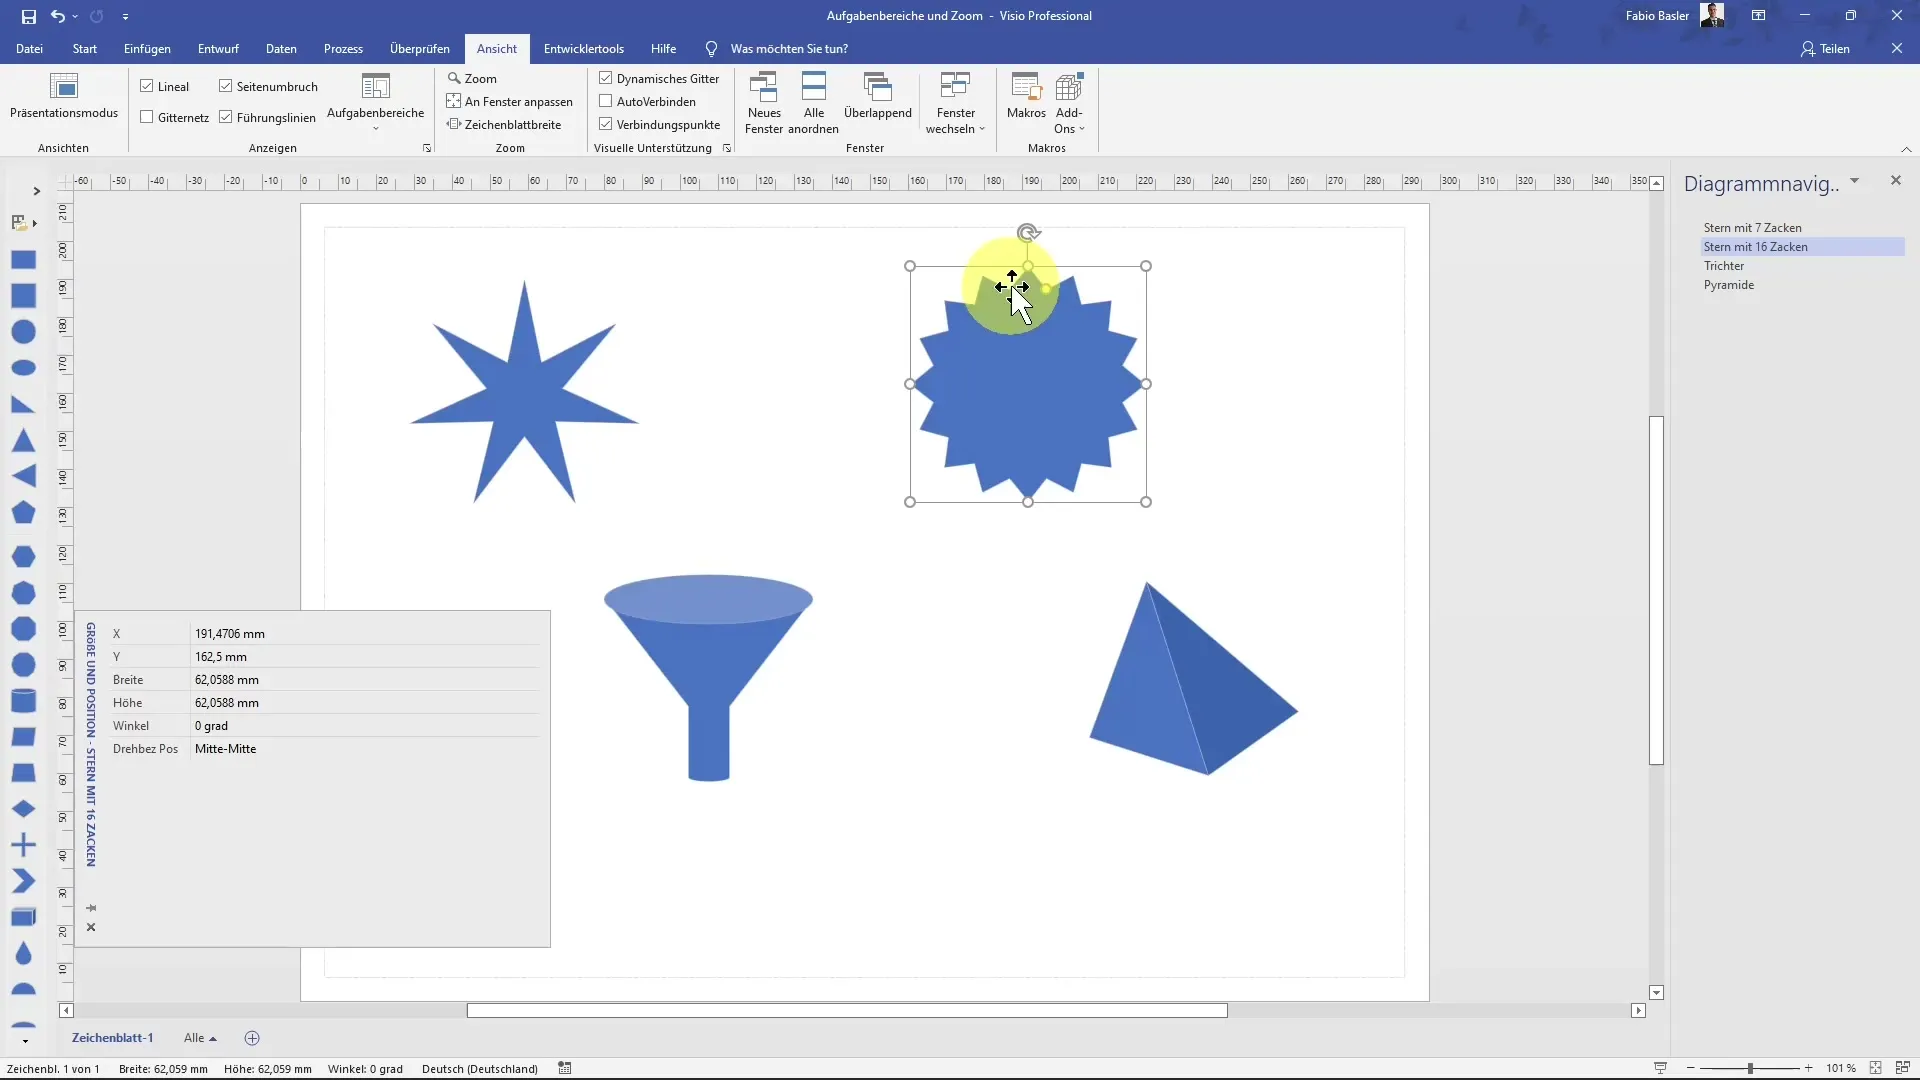Select the diamond shape in shapes sidebar
Viewport: 1920px width, 1080px height.
click(x=23, y=809)
